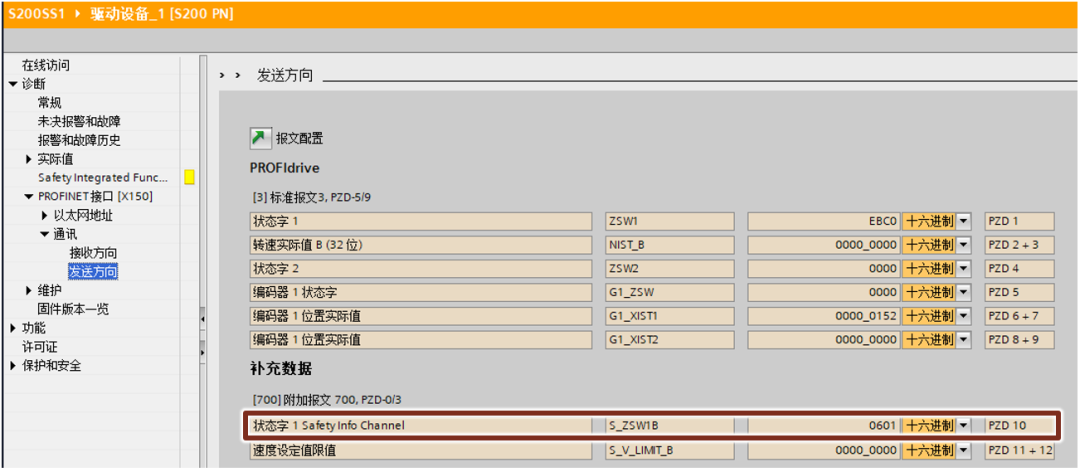Viewport: 1080px width, 472px height.
Task: Open format dropdown for S_ZSW1B row
Action: (x=964, y=426)
